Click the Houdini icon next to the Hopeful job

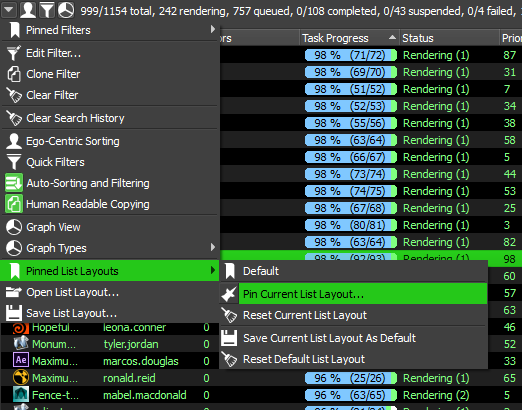click(x=21, y=328)
